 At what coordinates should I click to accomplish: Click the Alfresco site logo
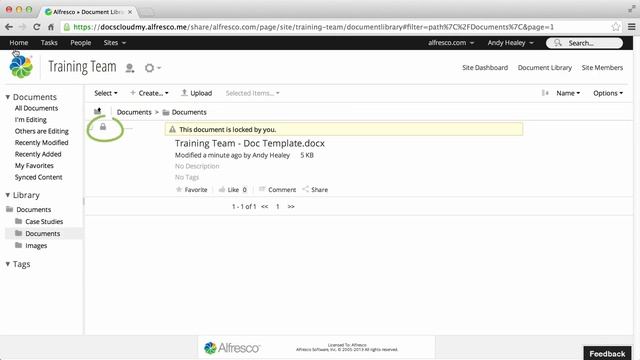pos(21,67)
